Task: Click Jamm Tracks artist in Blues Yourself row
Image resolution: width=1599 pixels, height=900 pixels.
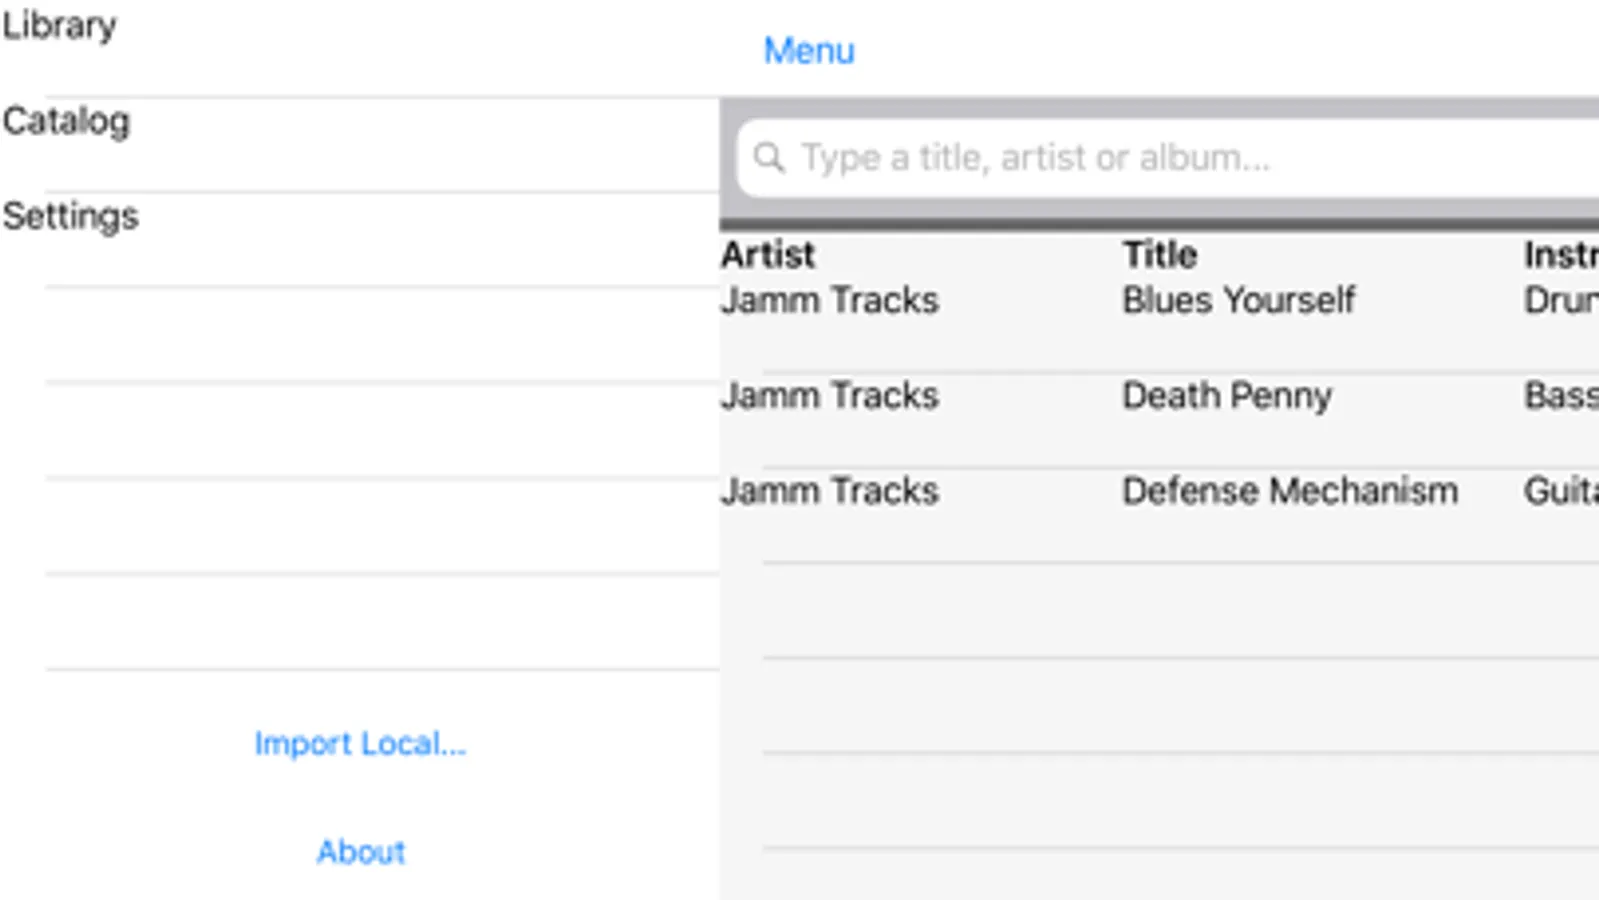Action: coord(830,300)
